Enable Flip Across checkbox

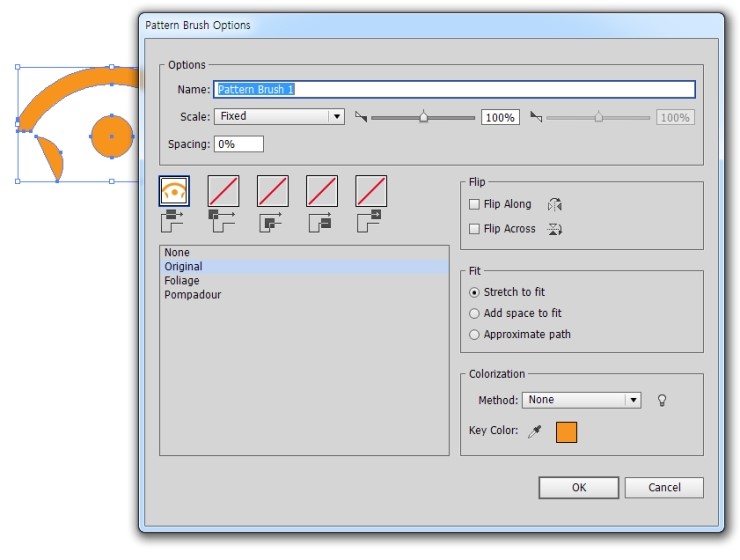click(x=474, y=229)
